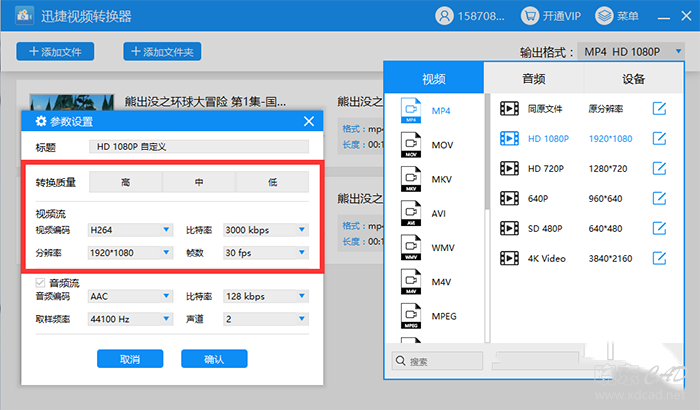
Task: Select the 960*640 resolution text
Action: pos(605,198)
